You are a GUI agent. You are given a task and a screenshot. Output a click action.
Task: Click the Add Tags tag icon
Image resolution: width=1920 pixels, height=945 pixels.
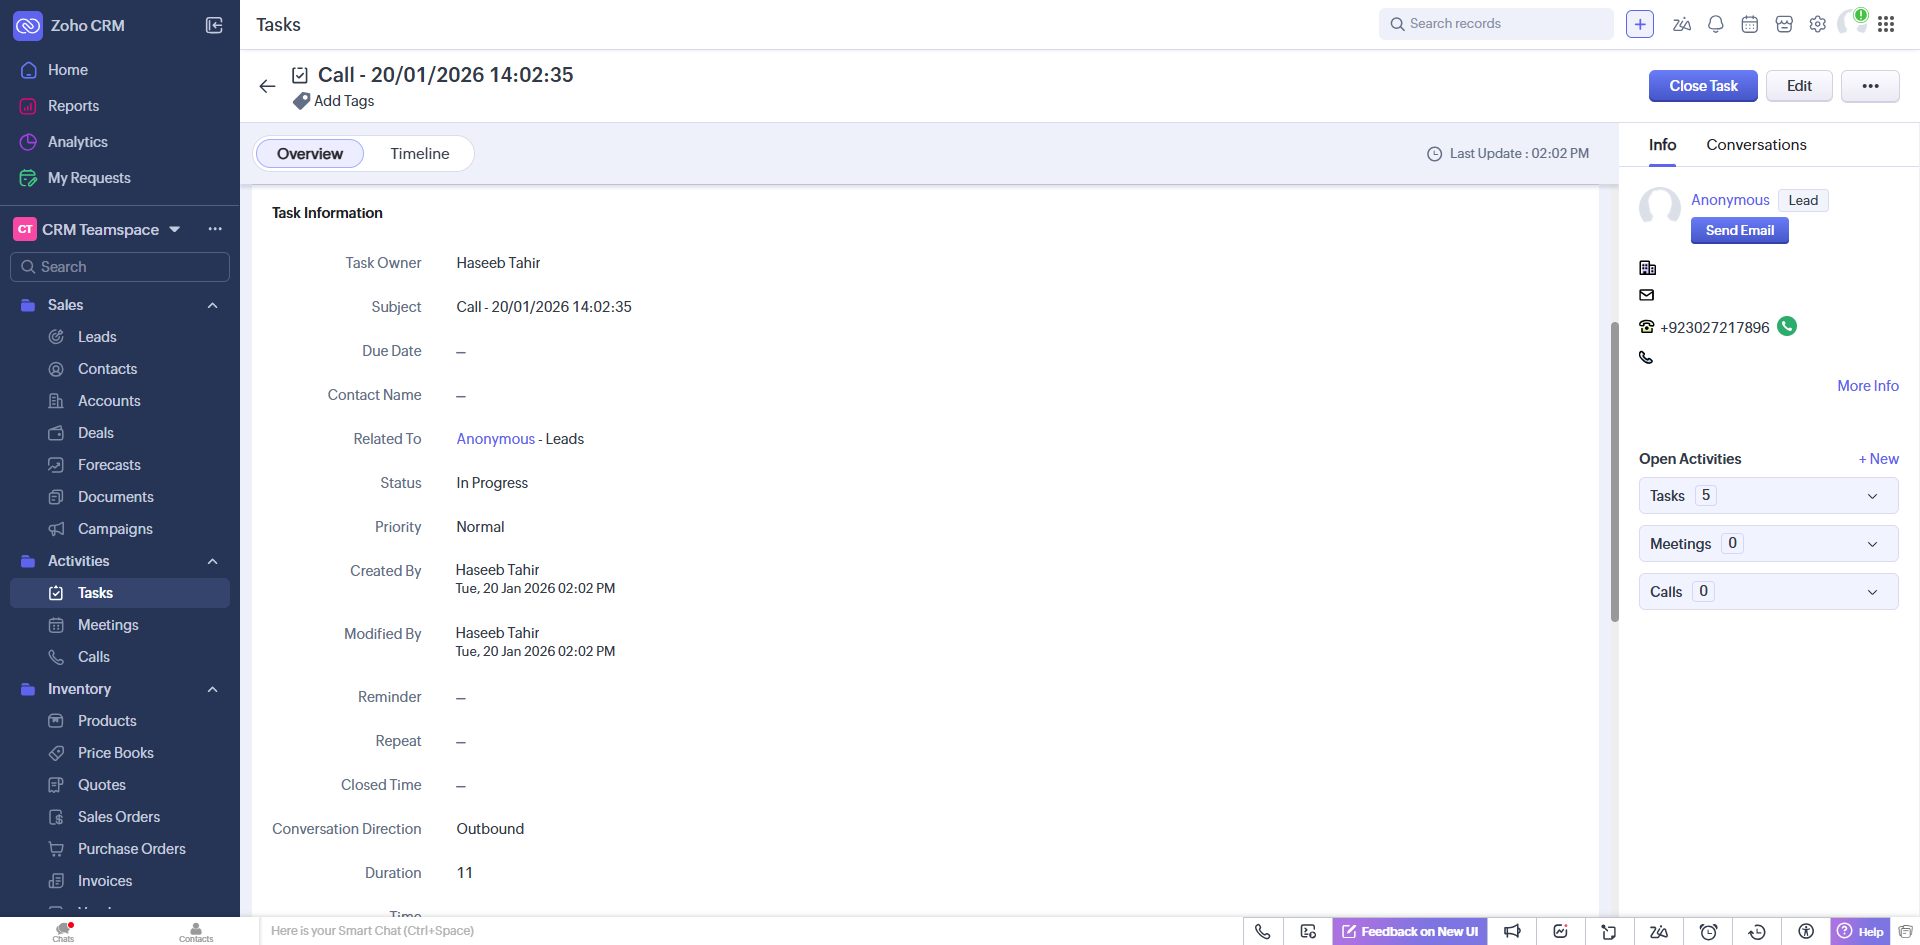[x=301, y=101]
